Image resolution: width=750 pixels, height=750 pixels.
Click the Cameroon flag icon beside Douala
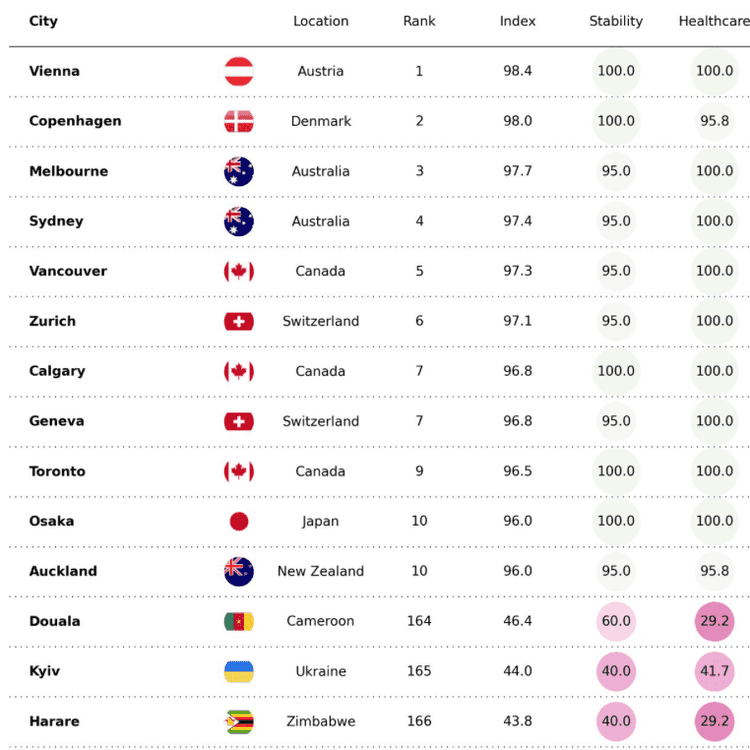pyautogui.click(x=239, y=621)
